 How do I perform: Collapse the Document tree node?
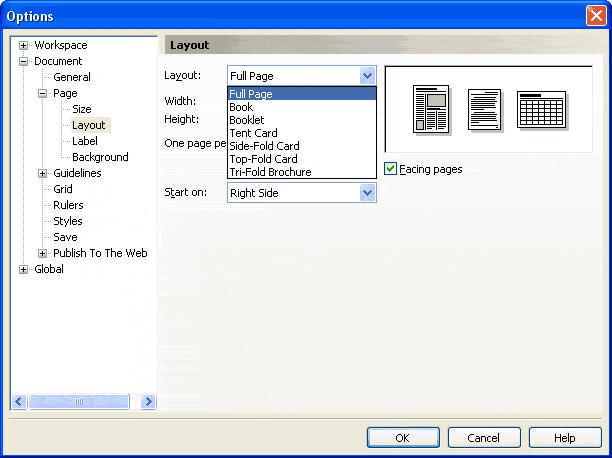click(23, 61)
